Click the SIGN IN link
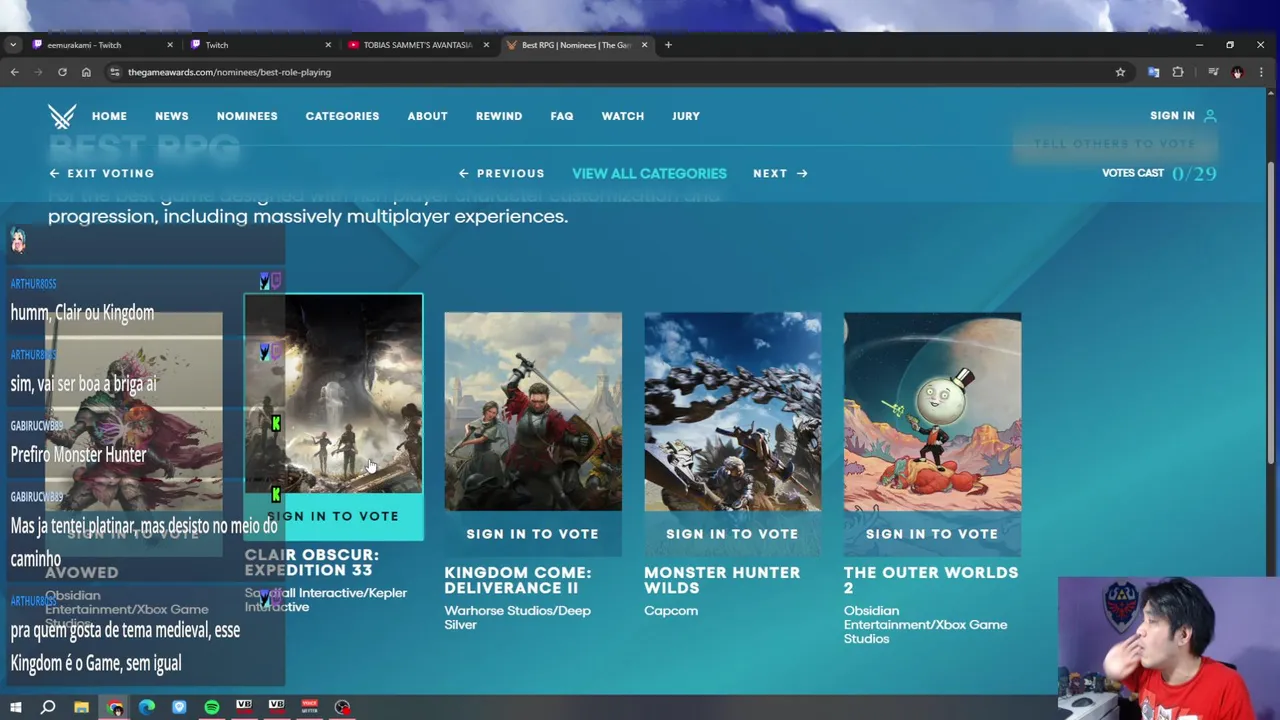This screenshot has height=720, width=1280. pos(1172,116)
